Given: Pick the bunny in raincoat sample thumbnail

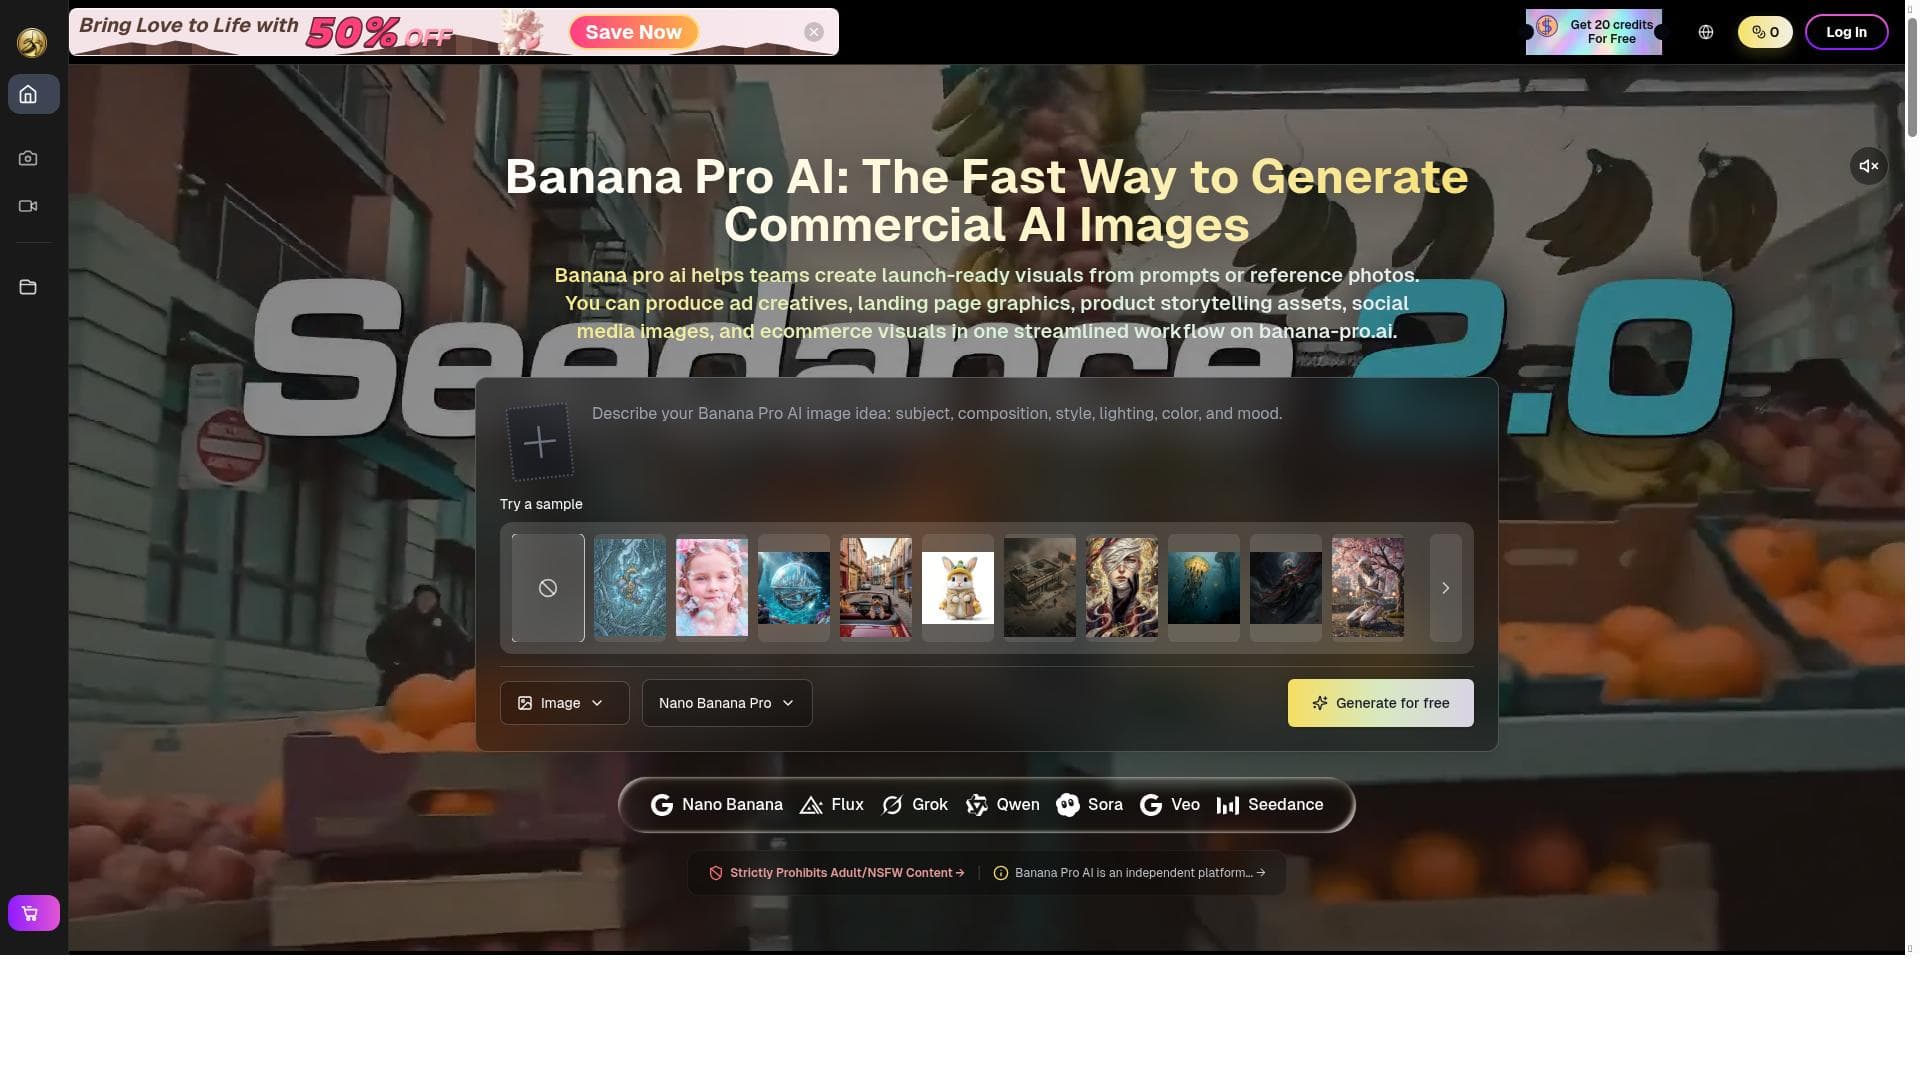Looking at the screenshot, I should coord(958,588).
